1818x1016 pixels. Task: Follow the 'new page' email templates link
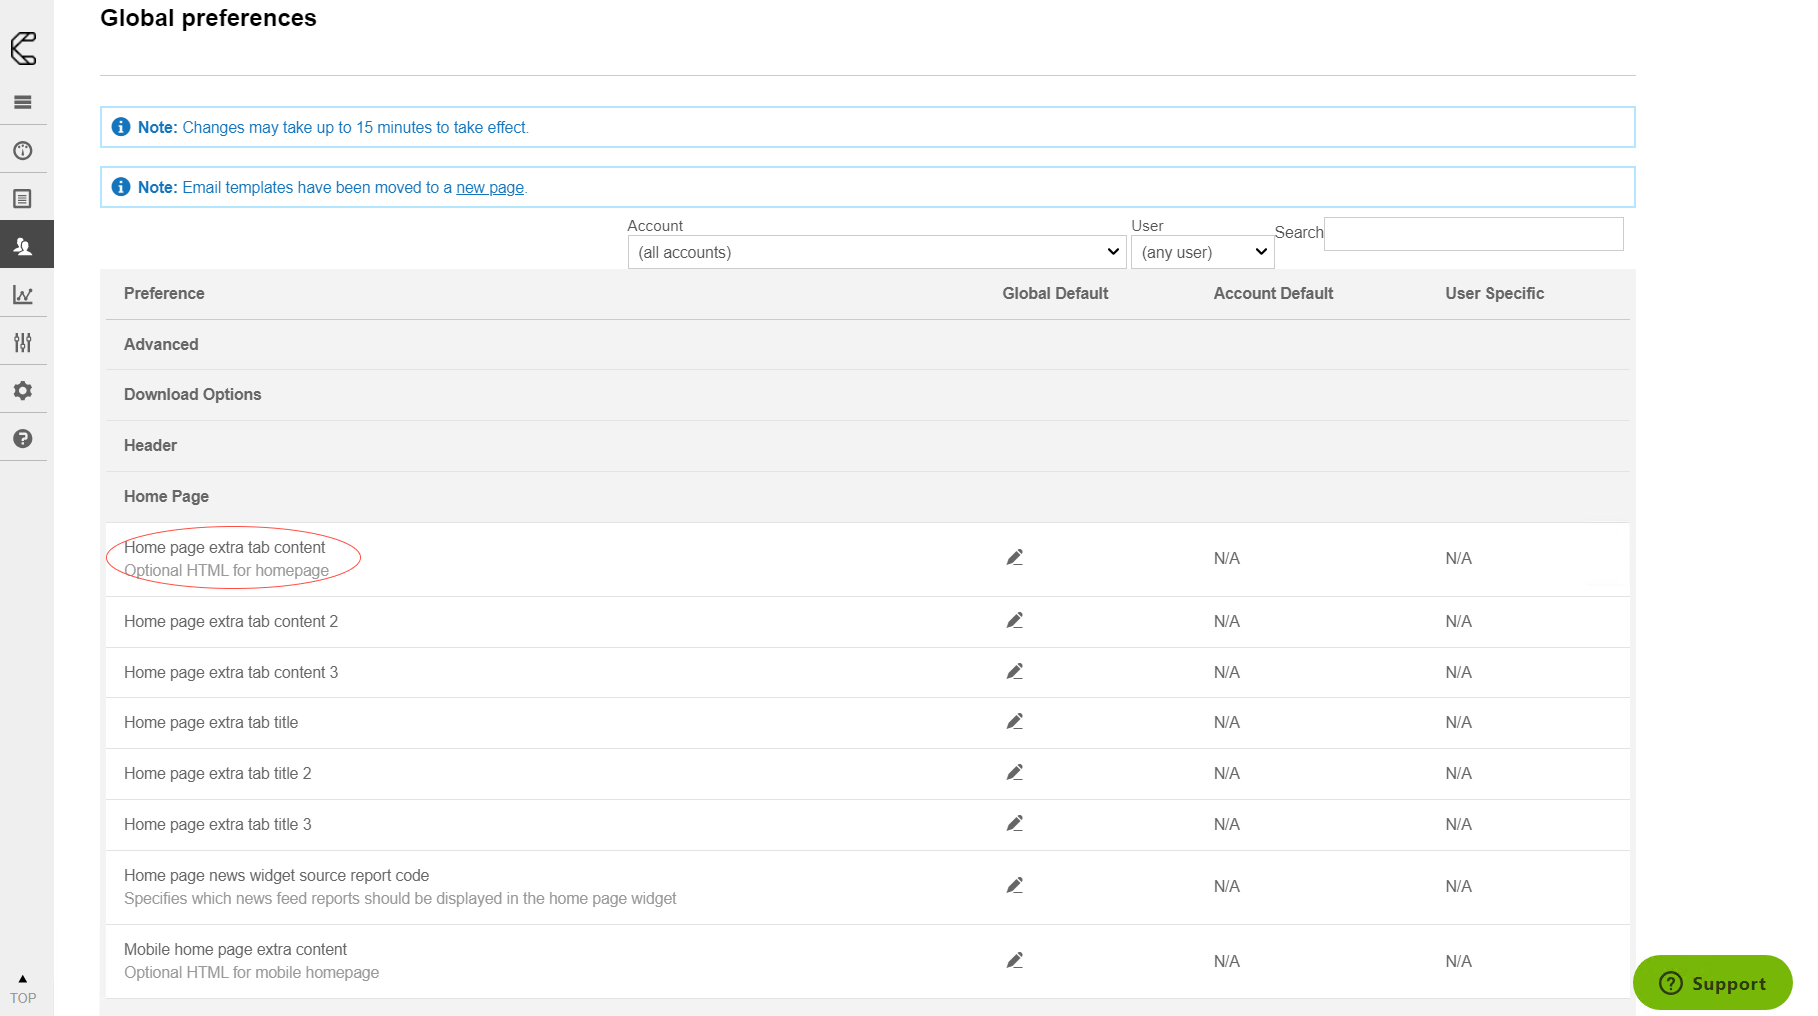[490, 188]
